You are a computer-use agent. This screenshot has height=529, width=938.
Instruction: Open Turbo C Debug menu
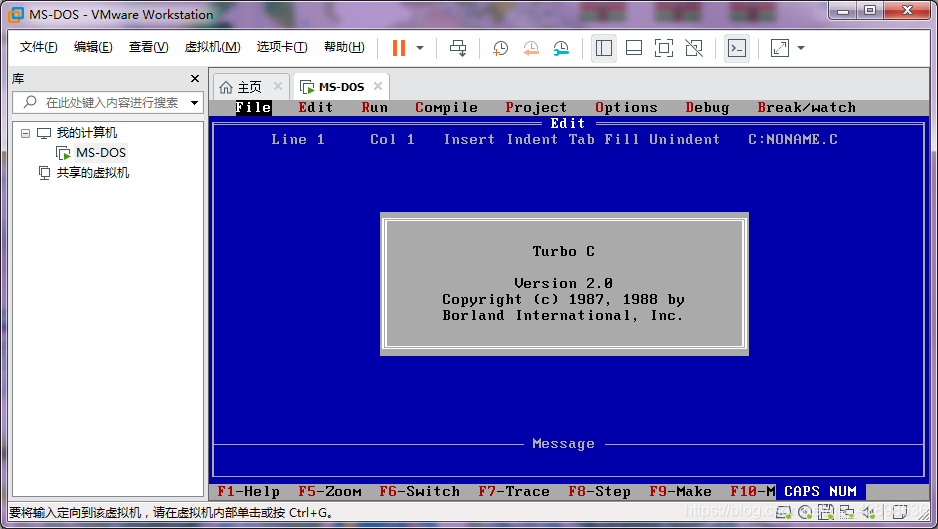pyautogui.click(x=707, y=108)
